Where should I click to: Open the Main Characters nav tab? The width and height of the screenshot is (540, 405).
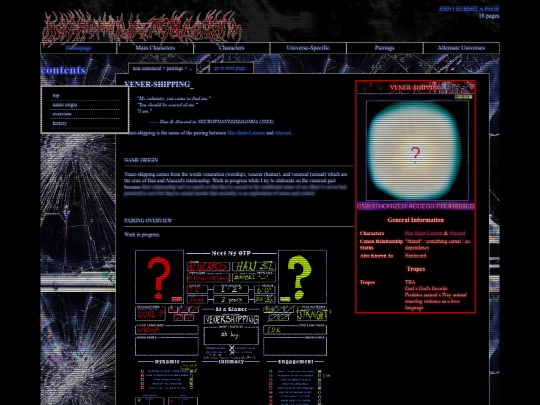(x=155, y=48)
